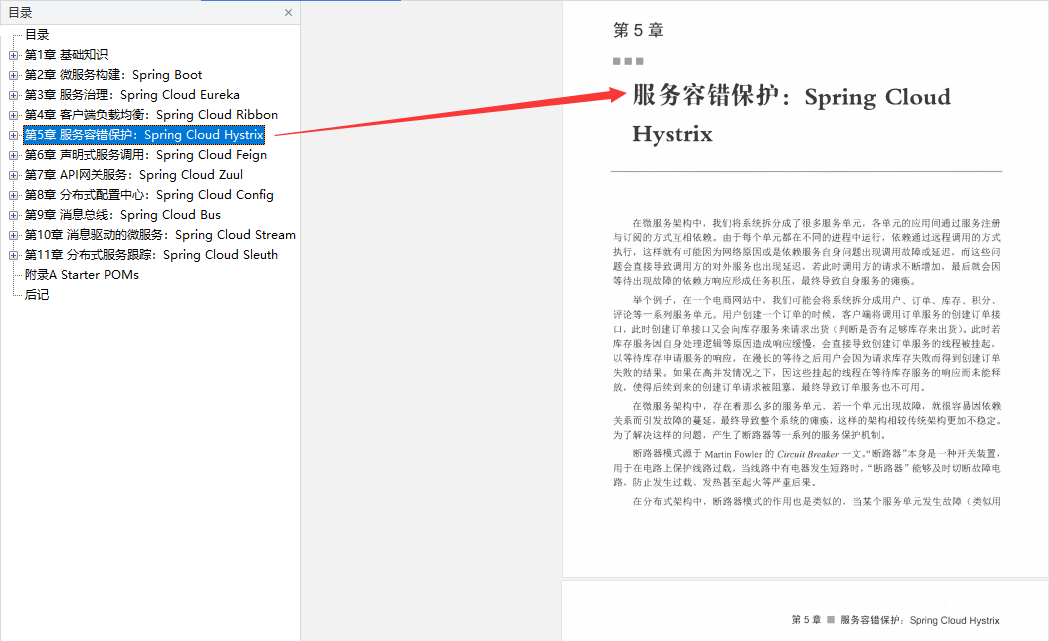The image size is (1049, 641).
Task: Expand 第3章 Spring Cloud Eureka node
Action: click(x=13, y=95)
